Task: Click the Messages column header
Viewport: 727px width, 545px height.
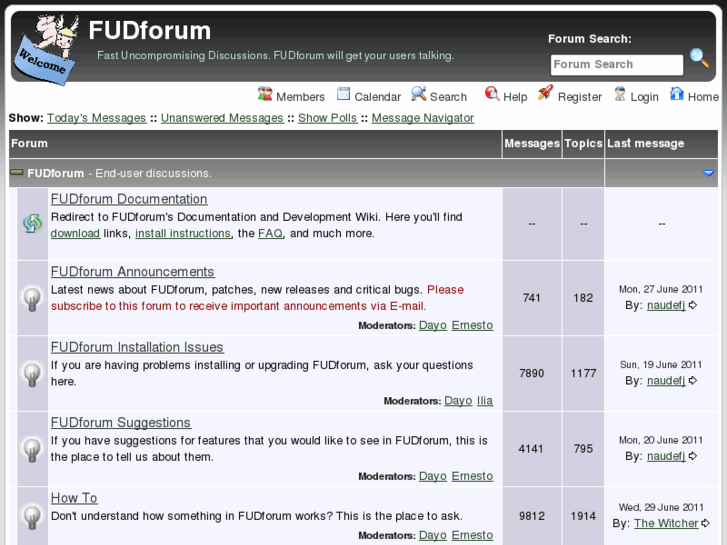Action: (532, 144)
